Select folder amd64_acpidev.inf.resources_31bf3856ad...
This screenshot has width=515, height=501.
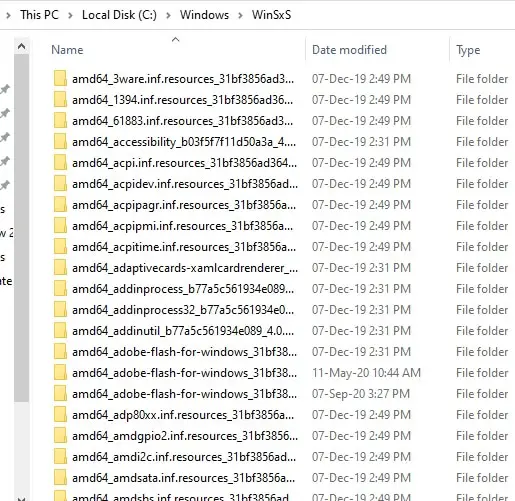click(x=185, y=184)
